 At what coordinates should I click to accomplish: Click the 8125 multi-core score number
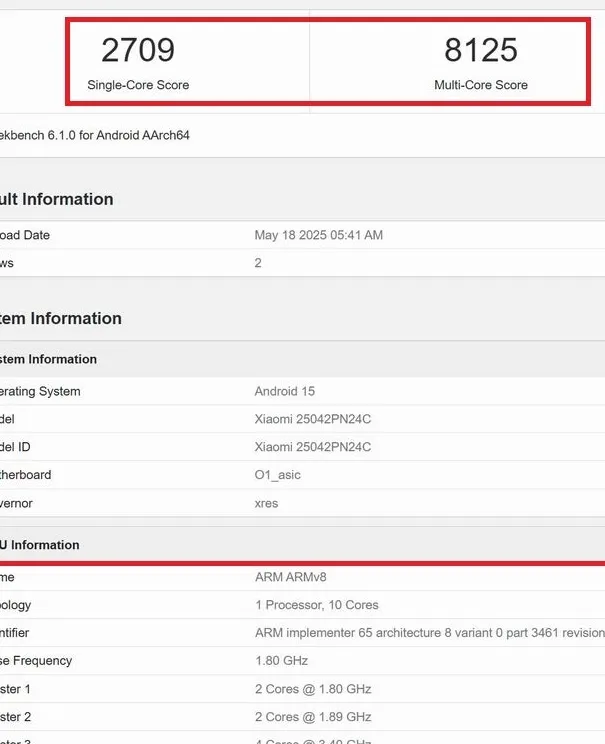click(x=481, y=50)
